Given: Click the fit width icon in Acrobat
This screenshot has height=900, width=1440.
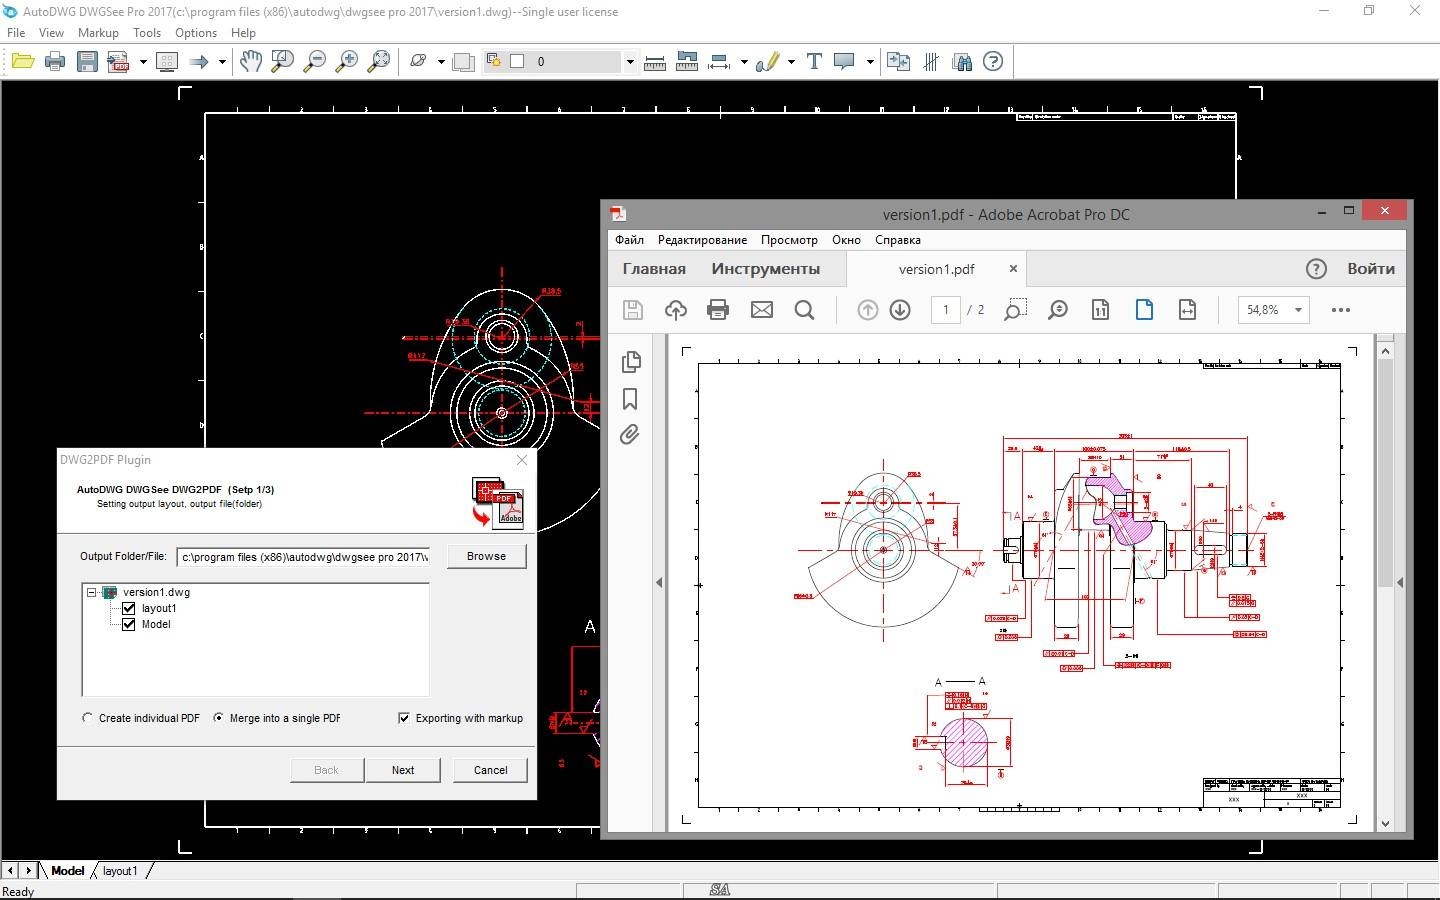Looking at the screenshot, I should [1187, 310].
